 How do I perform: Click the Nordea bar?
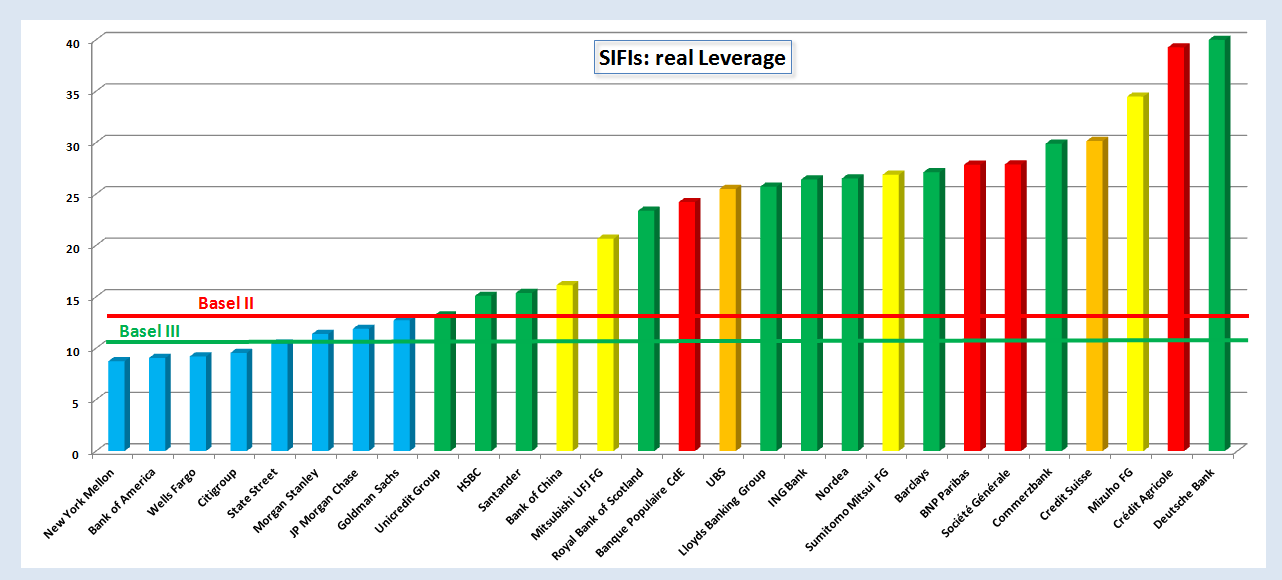tap(852, 313)
